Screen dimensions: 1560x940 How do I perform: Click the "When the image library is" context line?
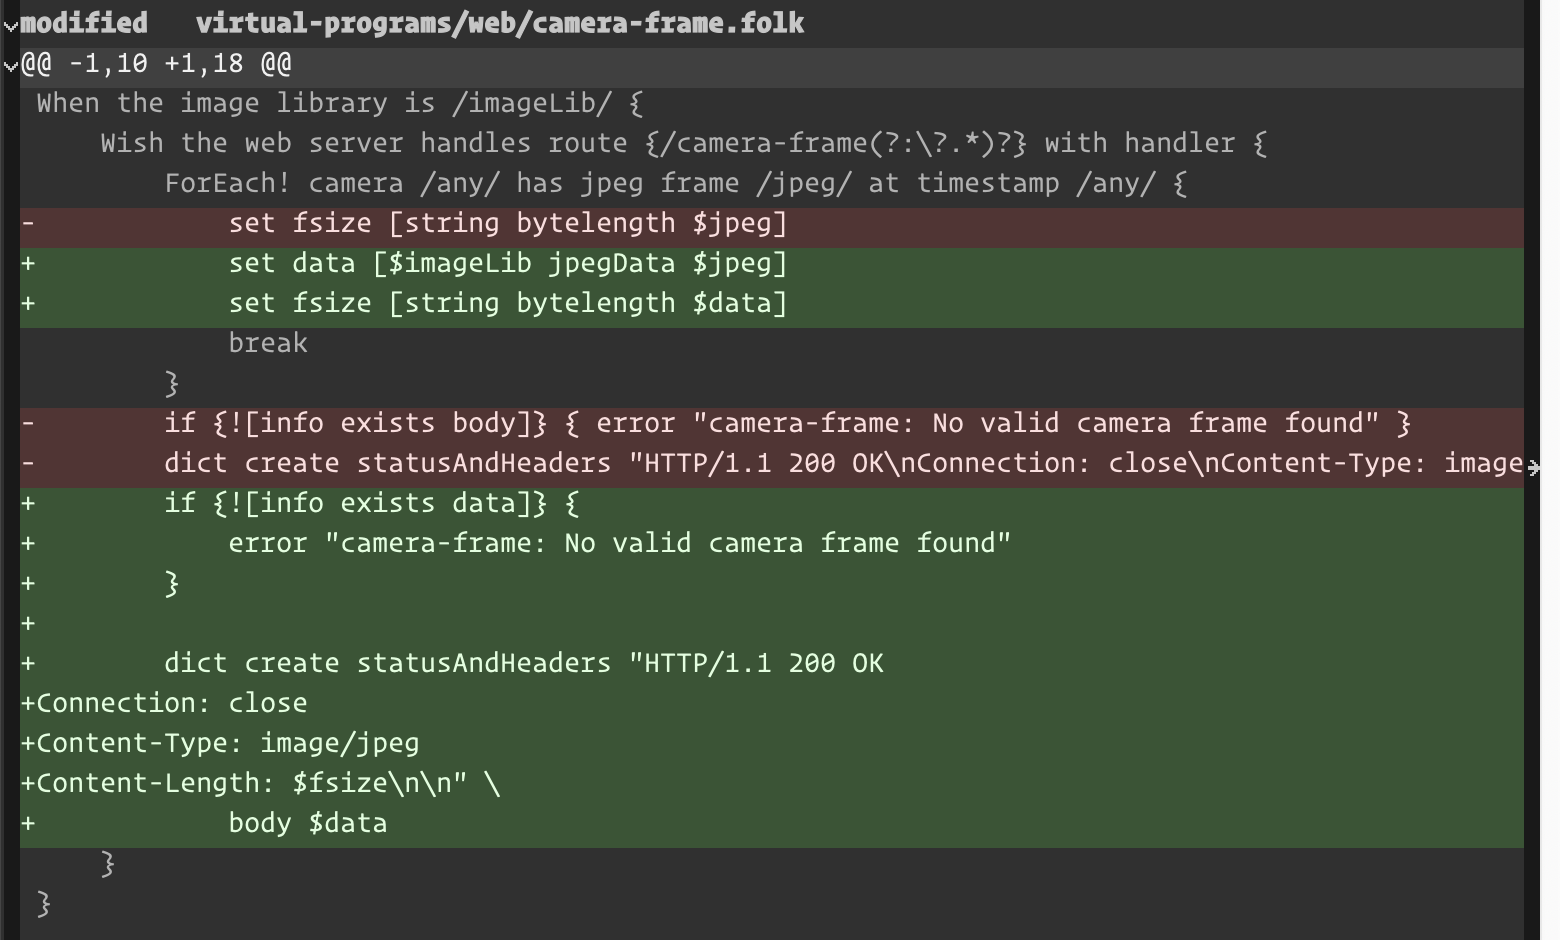[x=340, y=103]
